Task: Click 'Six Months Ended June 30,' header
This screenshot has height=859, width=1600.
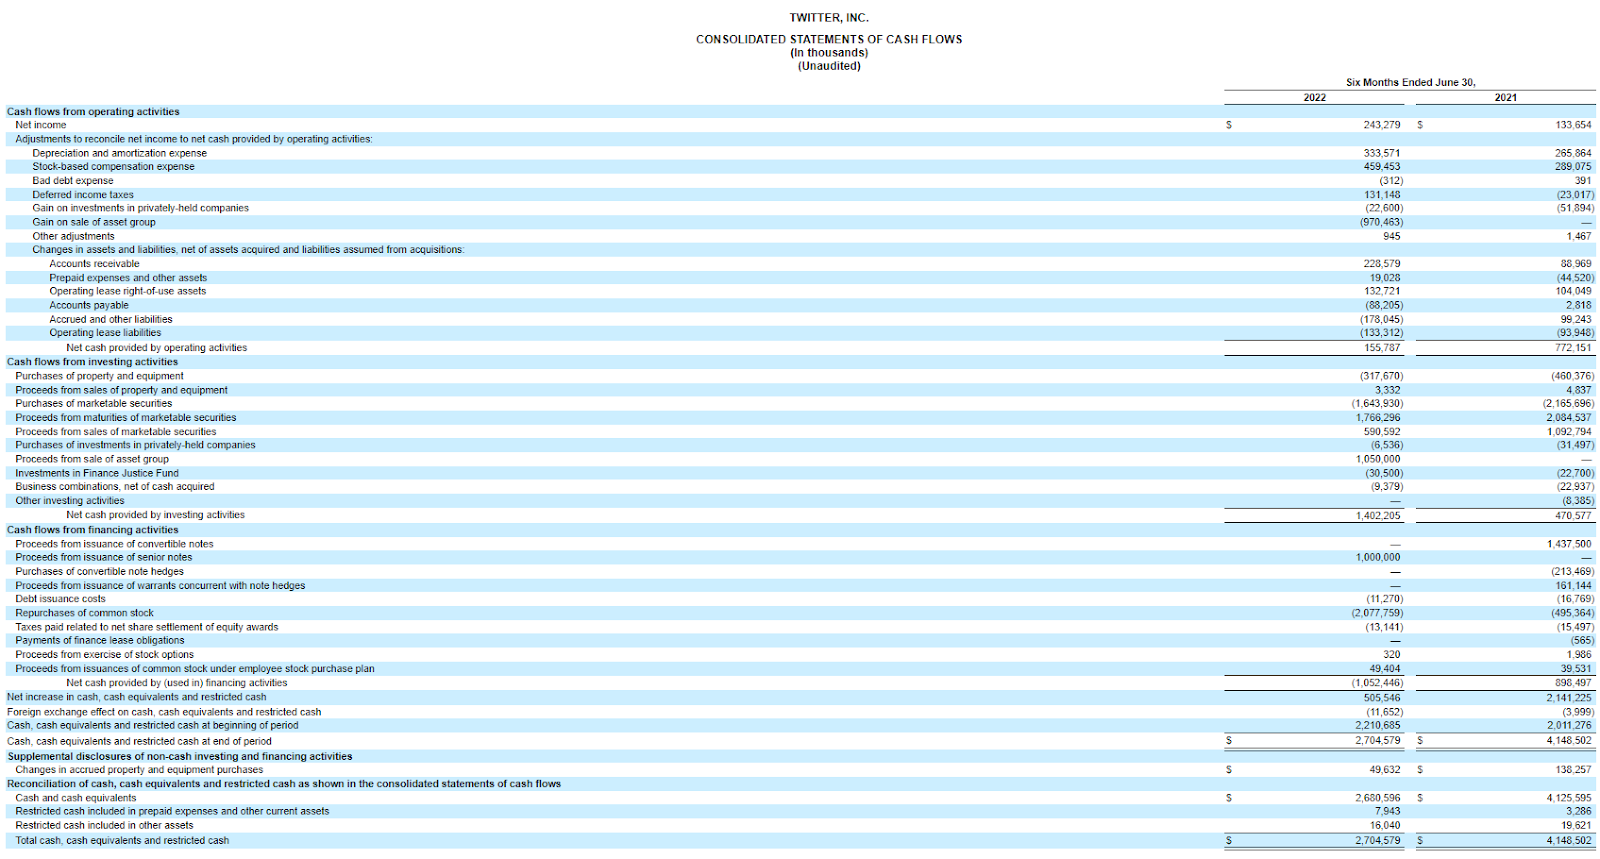Action: point(1410,83)
